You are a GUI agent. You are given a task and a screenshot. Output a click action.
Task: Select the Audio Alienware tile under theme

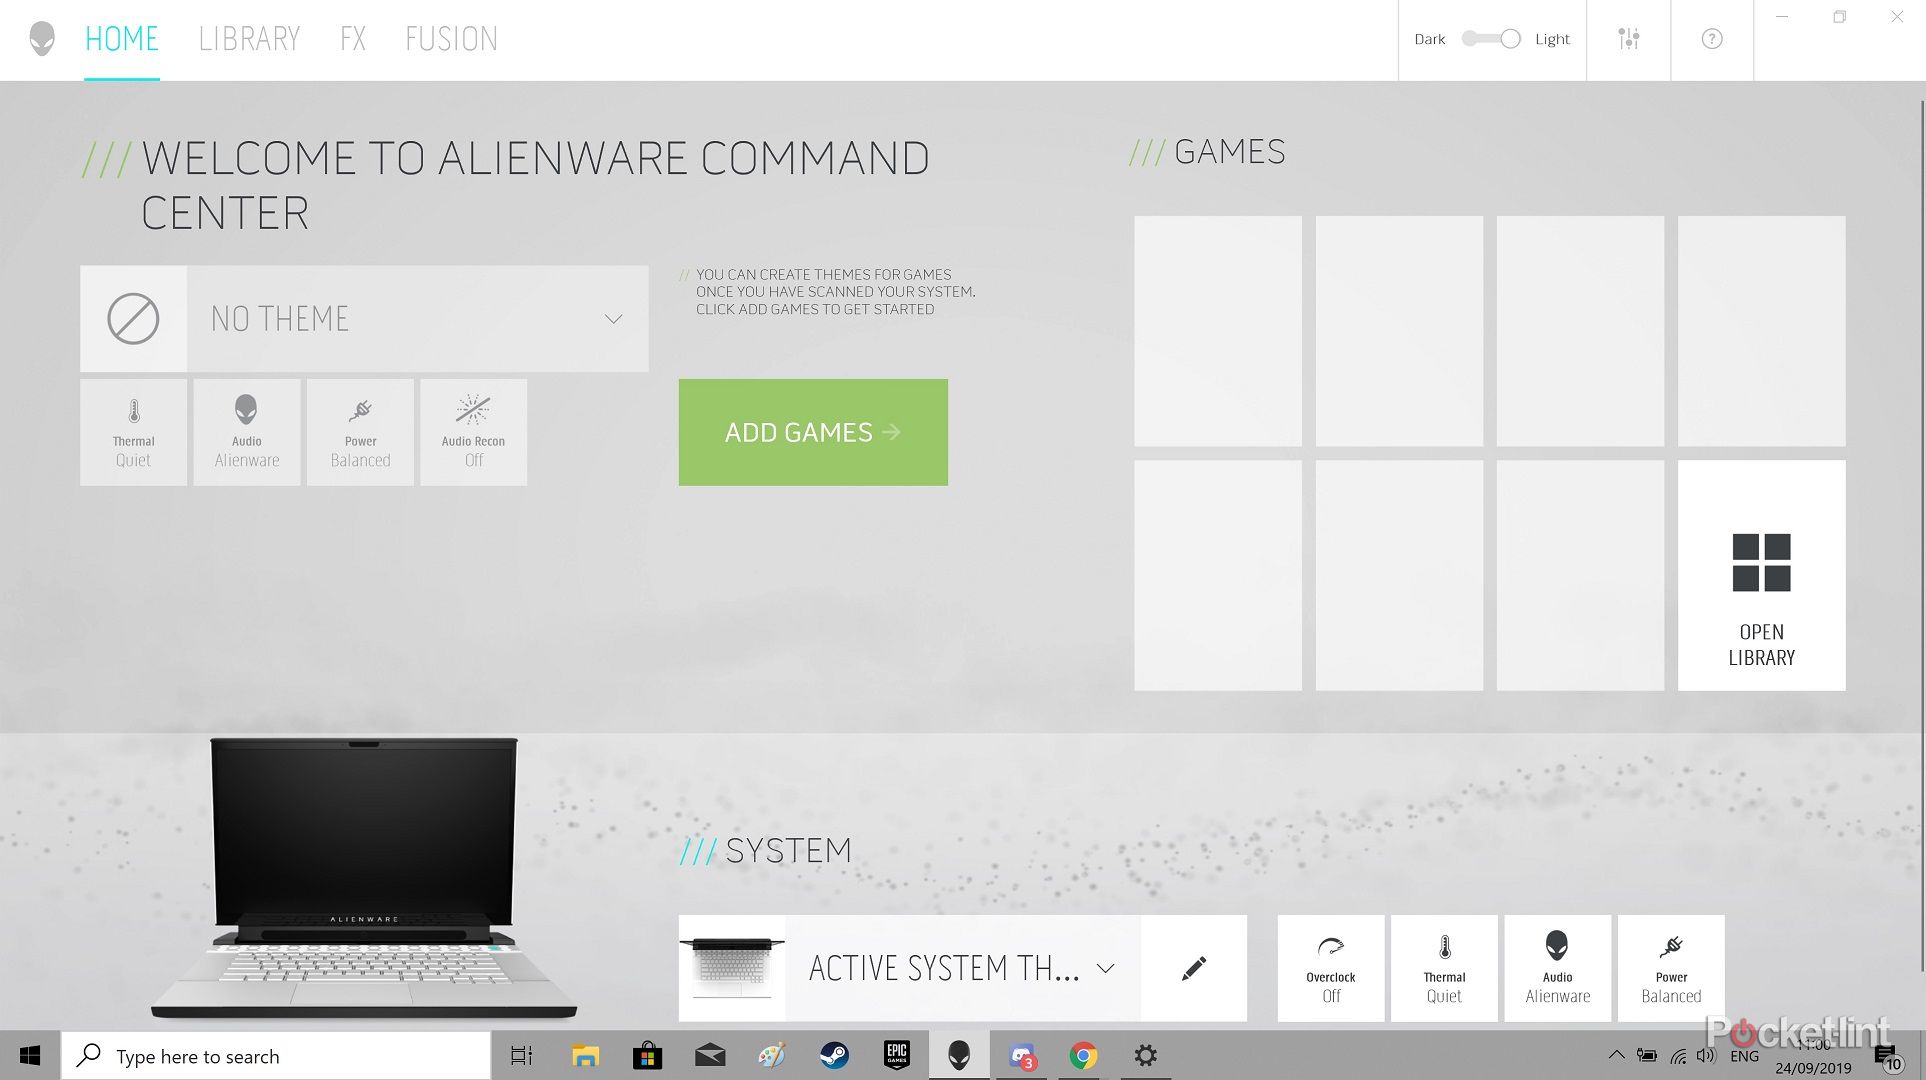click(x=247, y=432)
